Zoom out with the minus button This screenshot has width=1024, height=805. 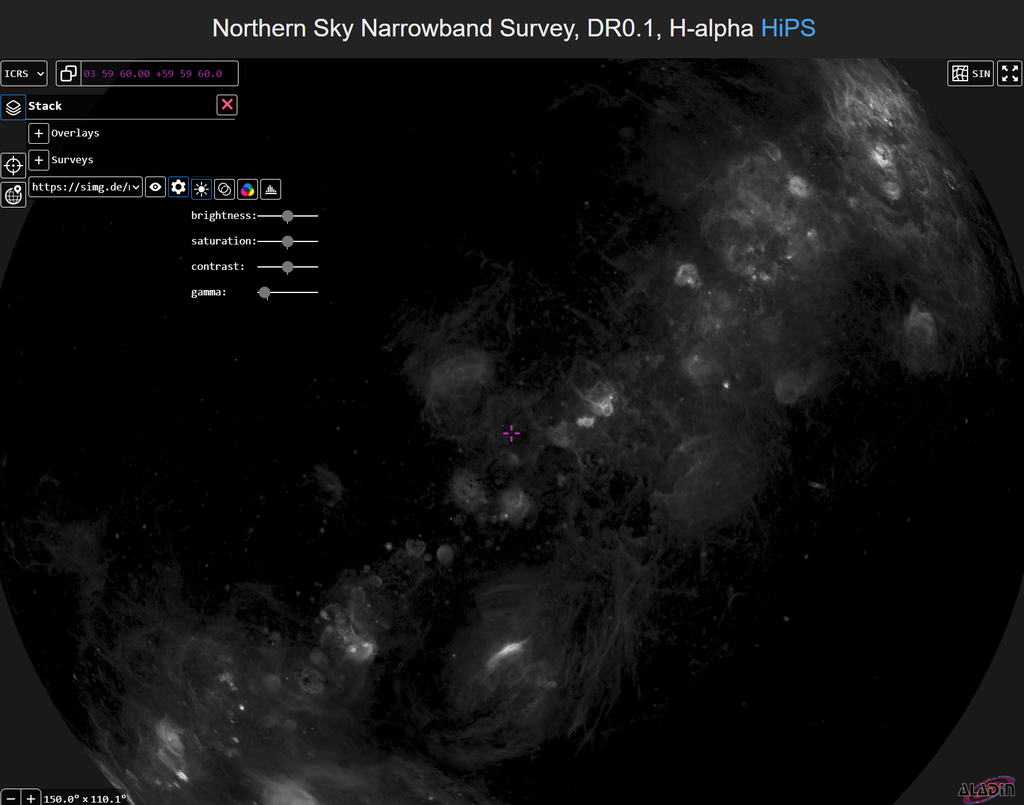tap(10, 798)
